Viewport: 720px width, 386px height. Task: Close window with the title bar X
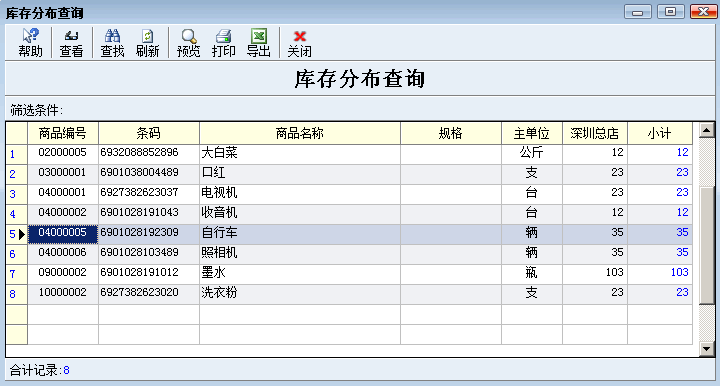coord(703,12)
